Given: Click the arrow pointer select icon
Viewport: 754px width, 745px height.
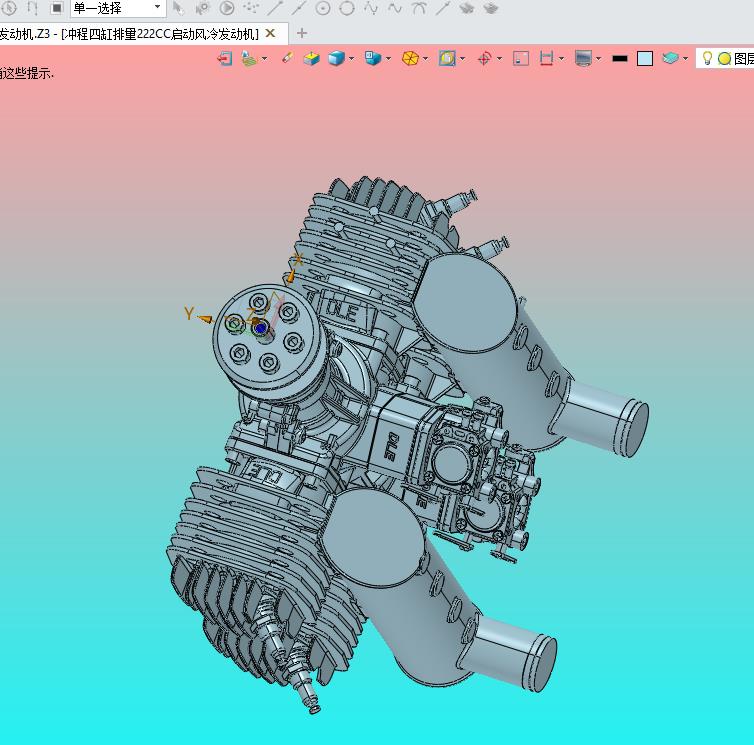Looking at the screenshot, I should (x=178, y=8).
